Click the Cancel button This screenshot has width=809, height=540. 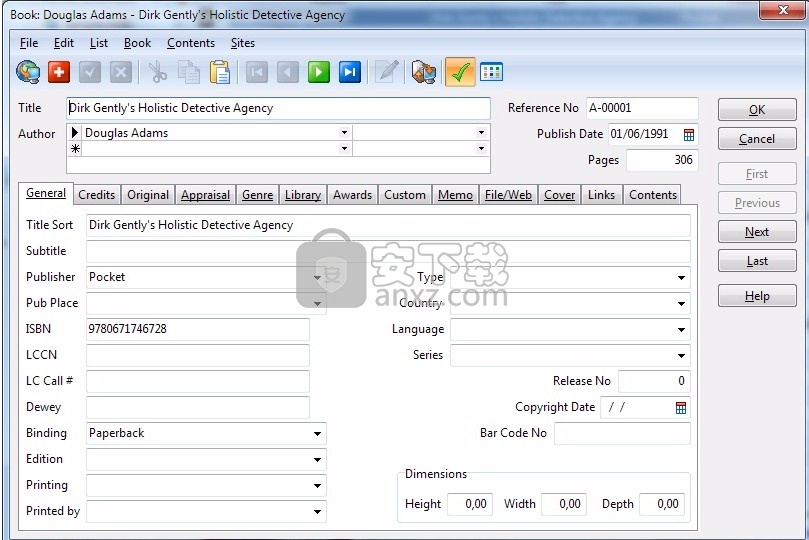(757, 139)
